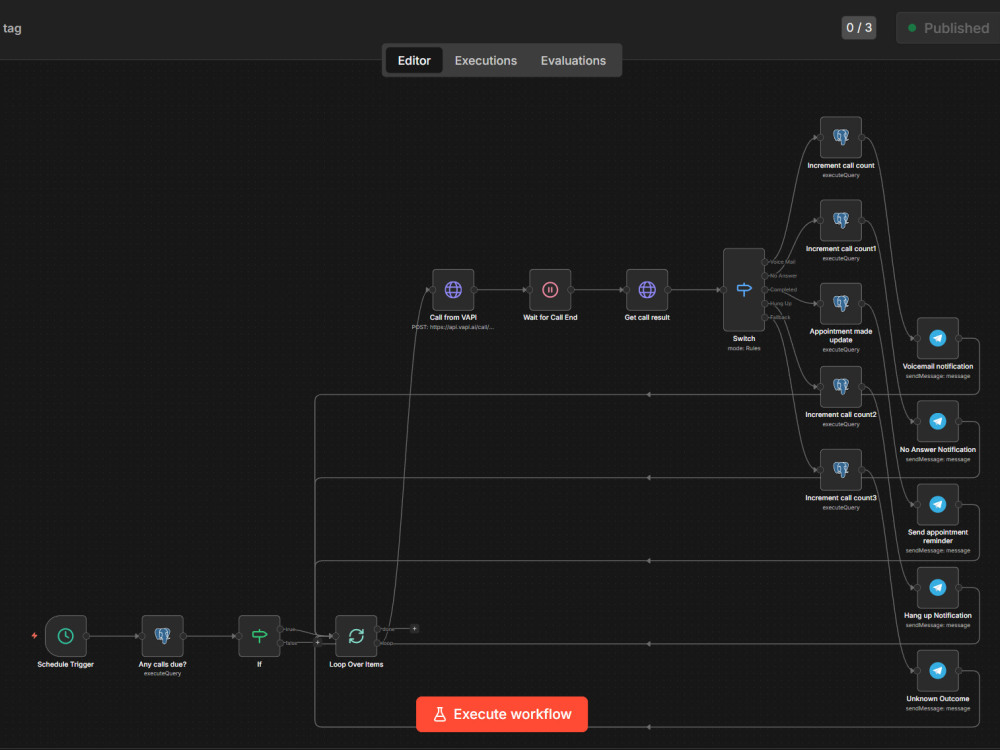Click the Switch Voice Mail output connector
The width and height of the screenshot is (1000, 750).
(765, 262)
